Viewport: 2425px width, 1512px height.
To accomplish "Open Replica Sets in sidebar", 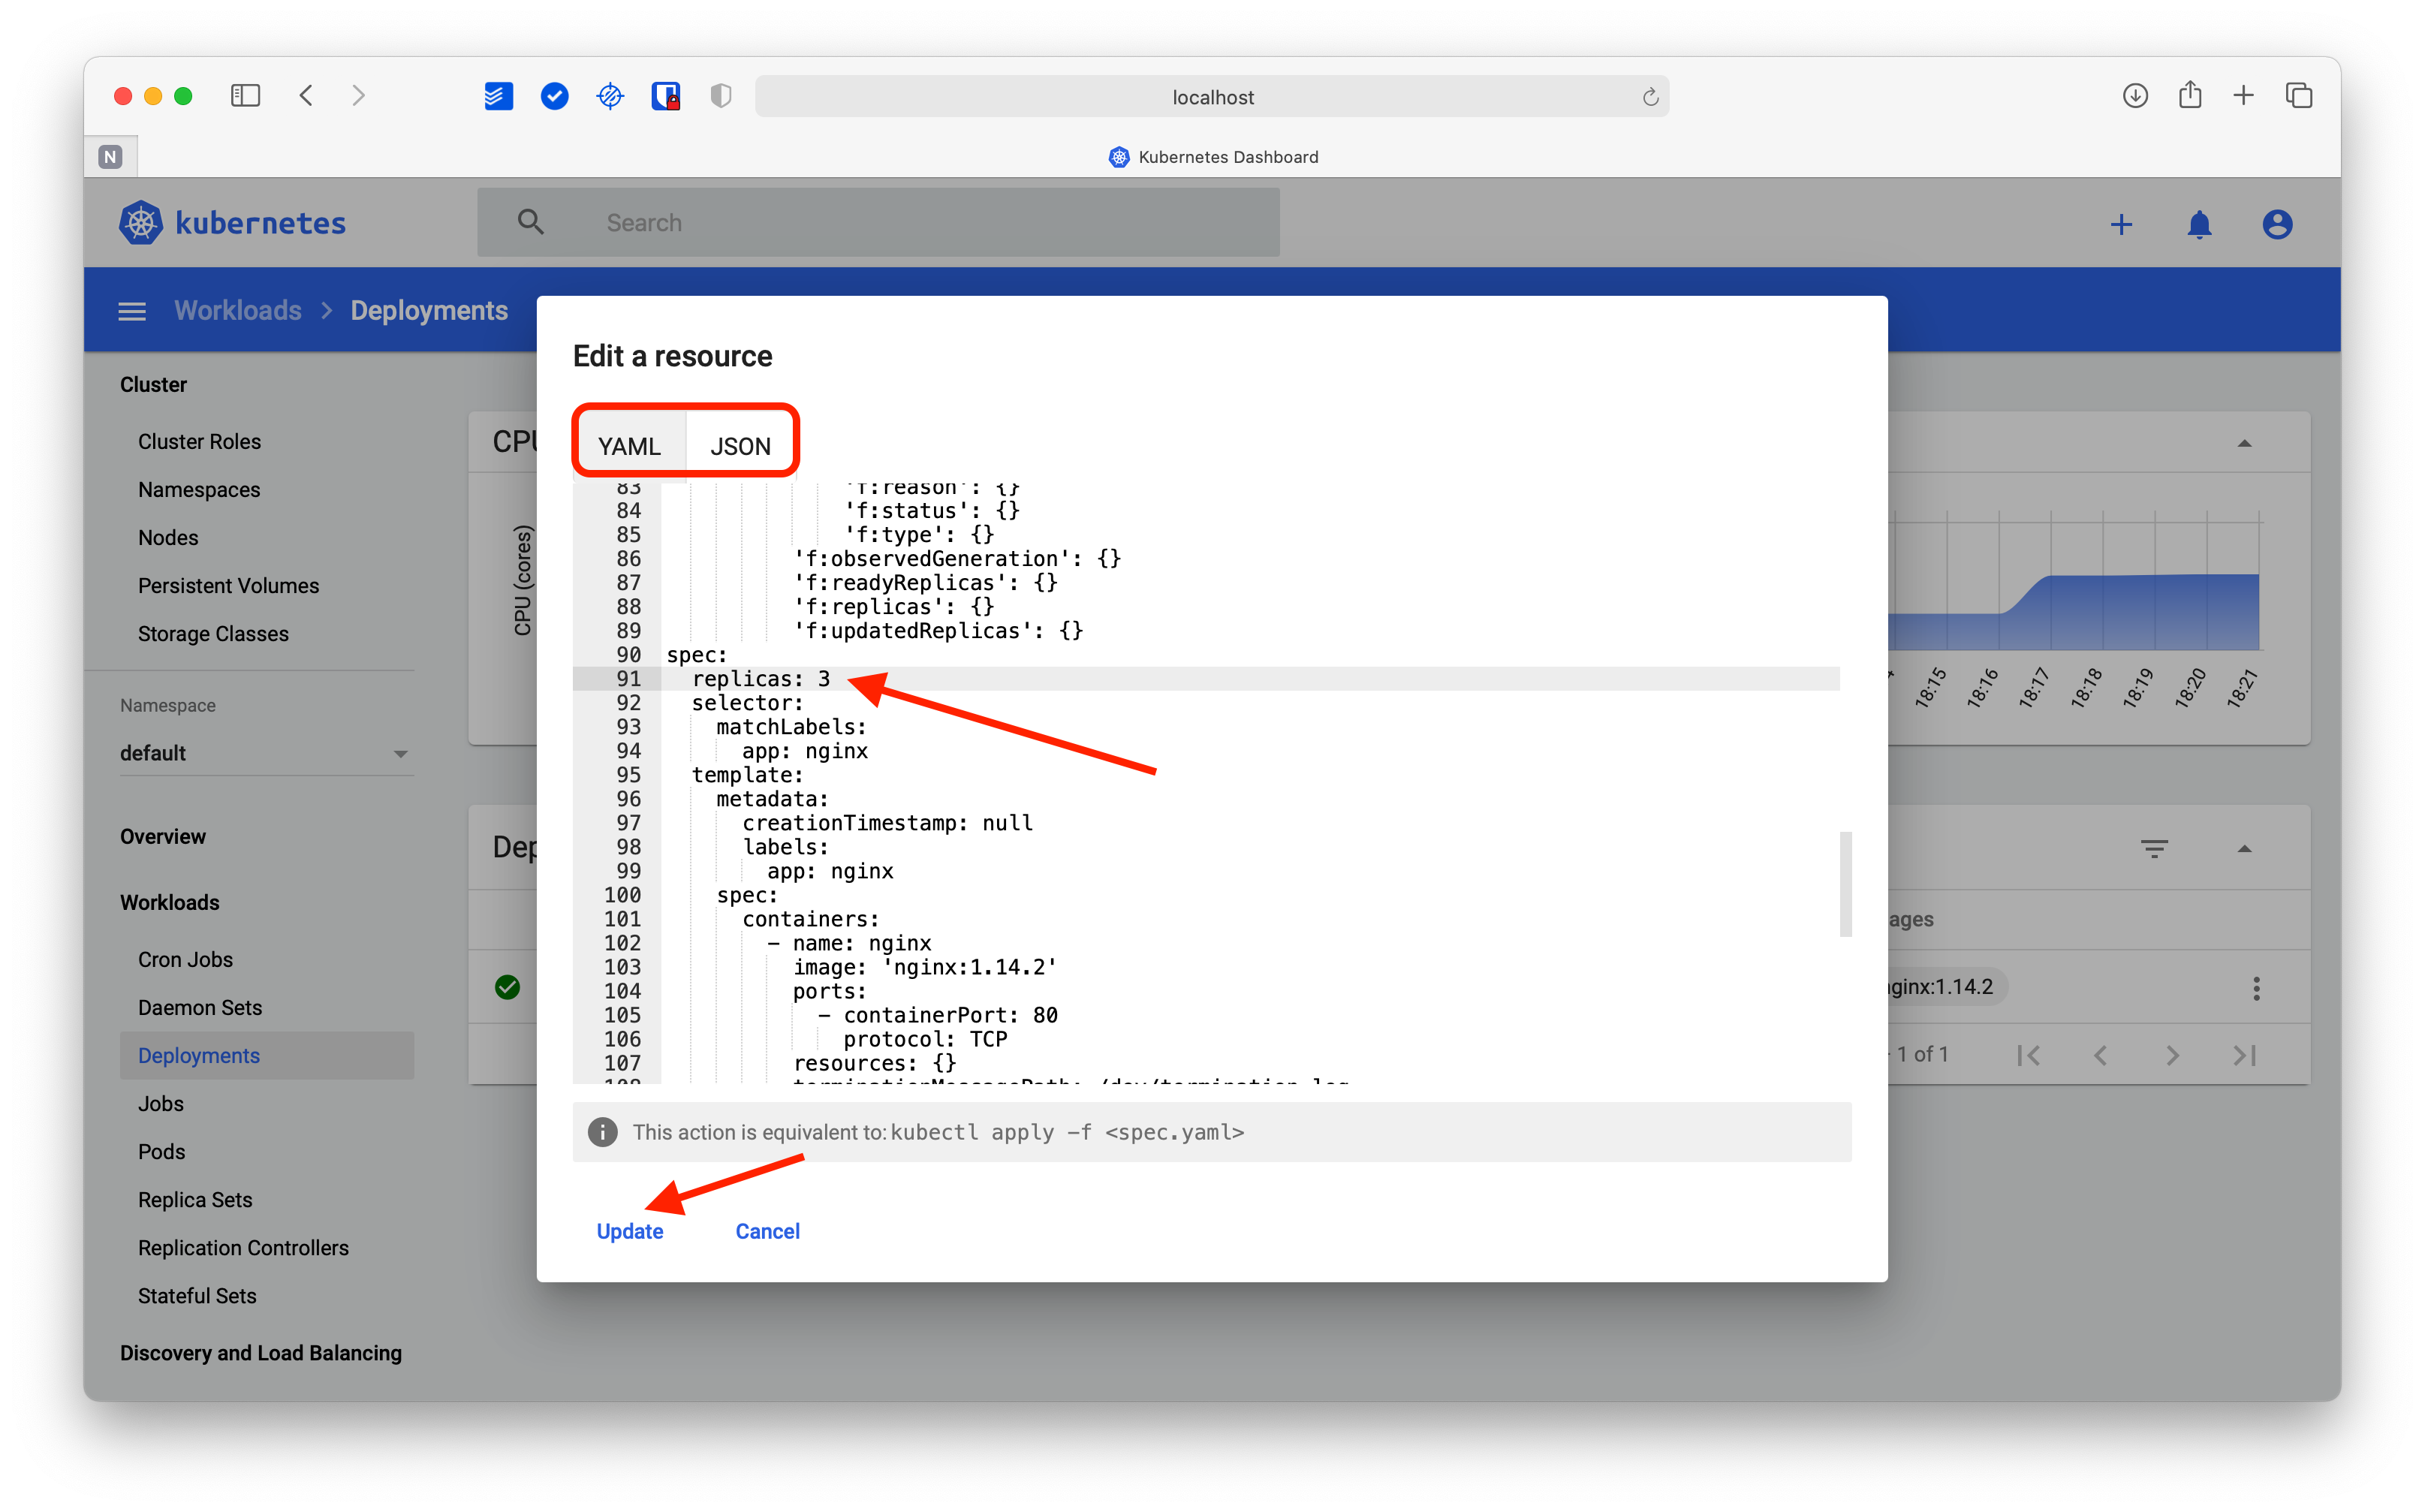I will 195,1199.
